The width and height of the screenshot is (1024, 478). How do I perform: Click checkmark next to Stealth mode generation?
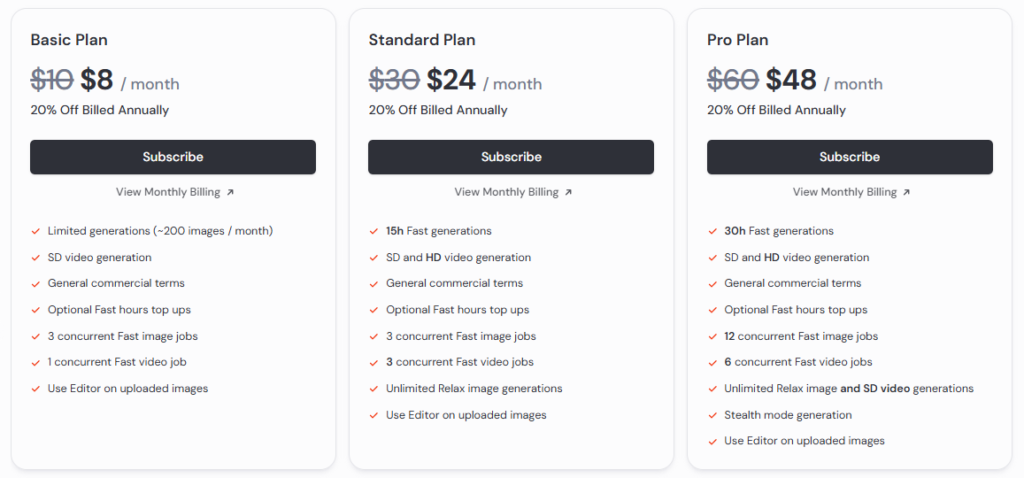713,415
